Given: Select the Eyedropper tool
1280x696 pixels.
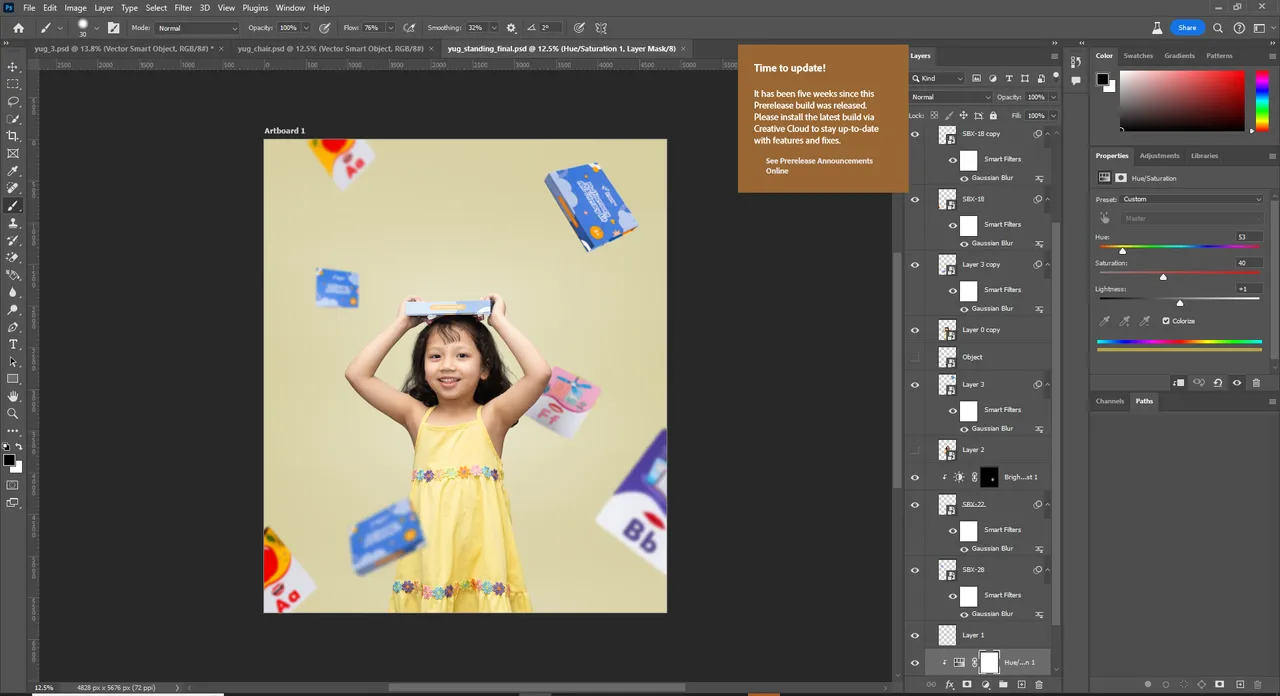Looking at the screenshot, I should [x=13, y=171].
